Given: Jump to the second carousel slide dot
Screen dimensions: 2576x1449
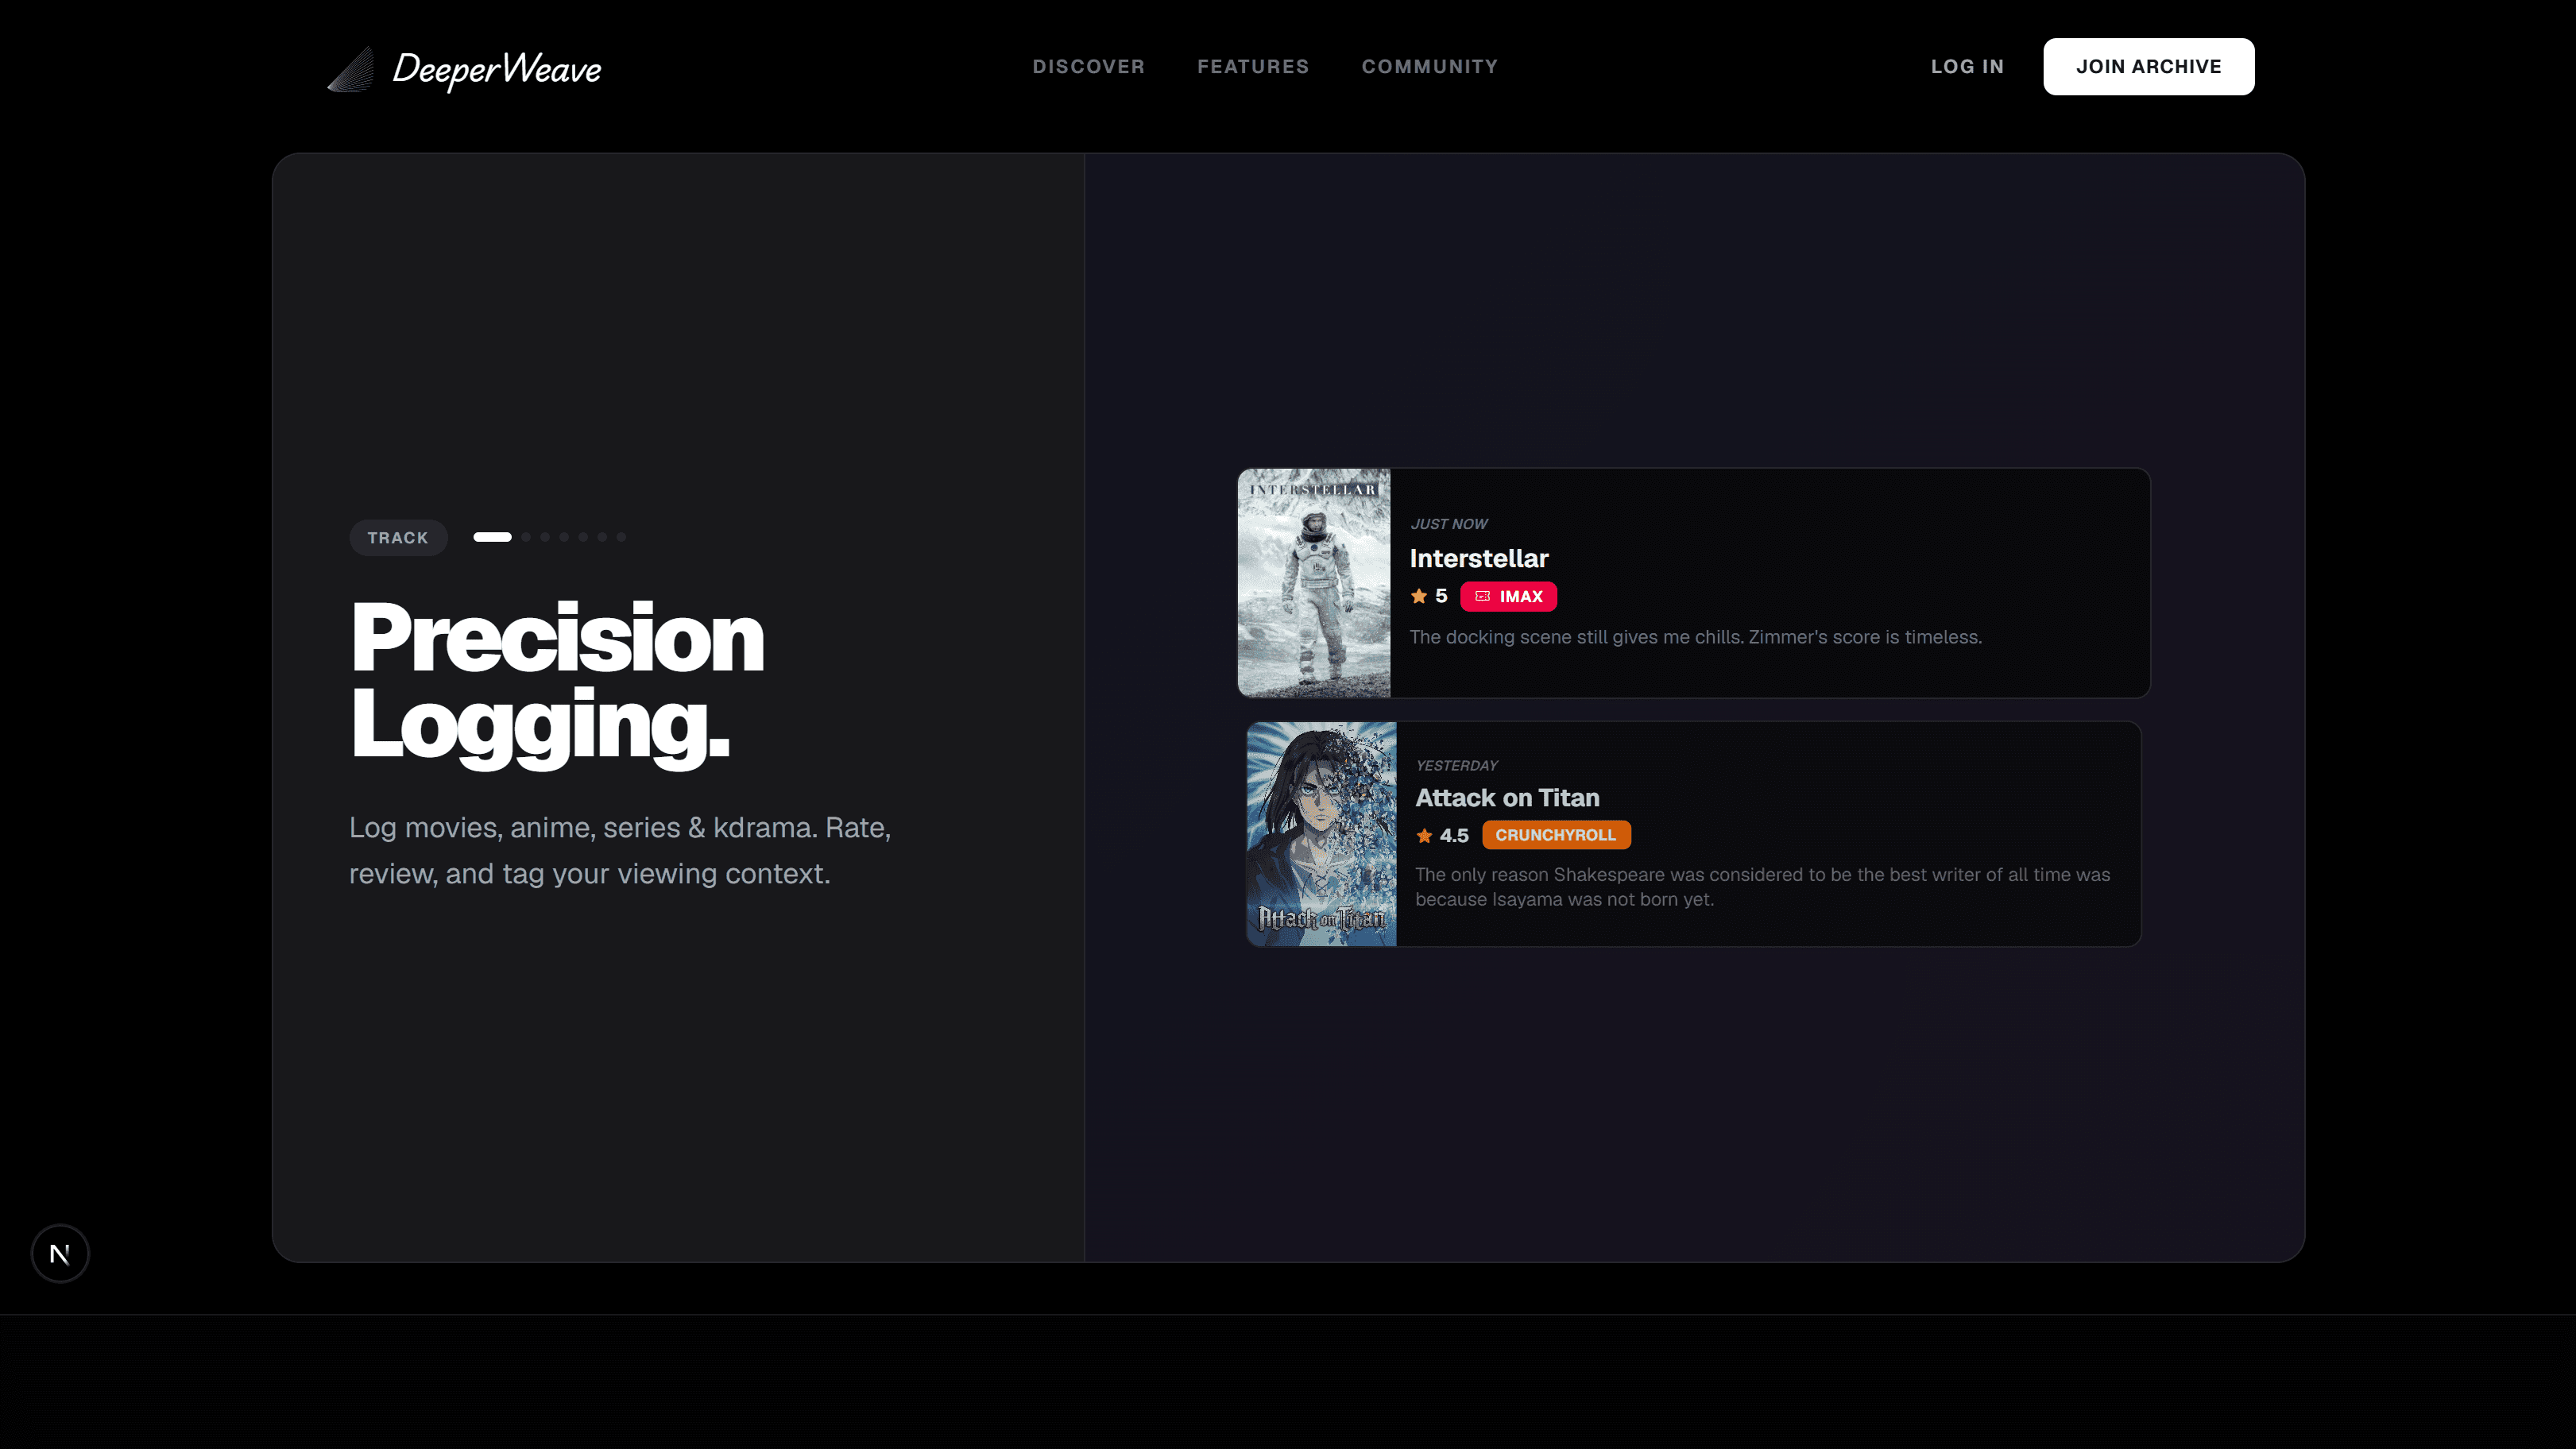Looking at the screenshot, I should tap(526, 537).
